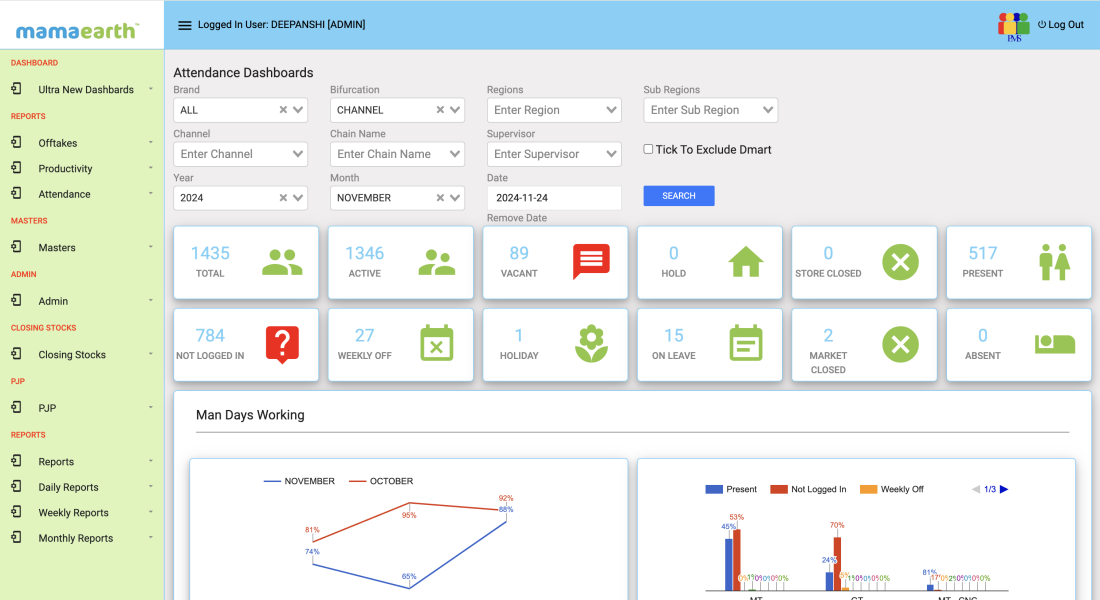Open the Chain Name dropdown
Screen dimensions: 1100x600
(x=397, y=154)
